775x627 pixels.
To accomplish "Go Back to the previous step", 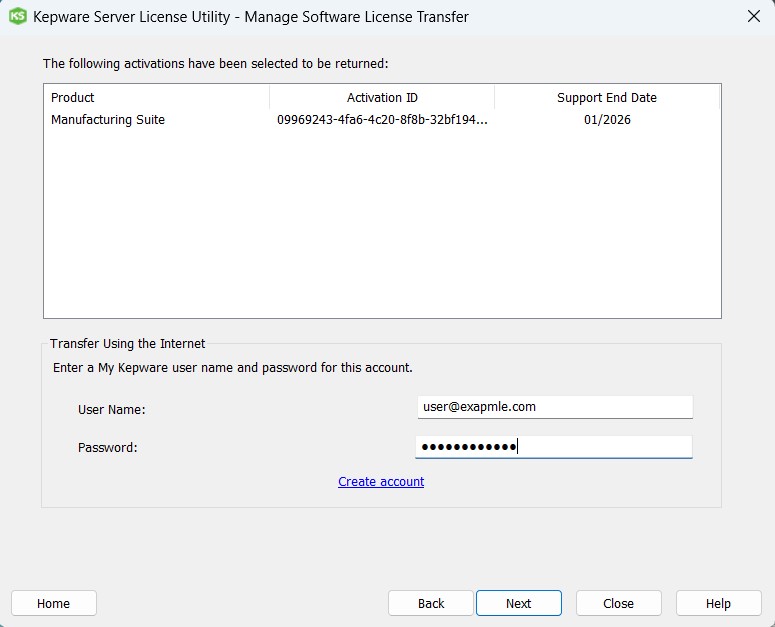I will click(x=431, y=603).
